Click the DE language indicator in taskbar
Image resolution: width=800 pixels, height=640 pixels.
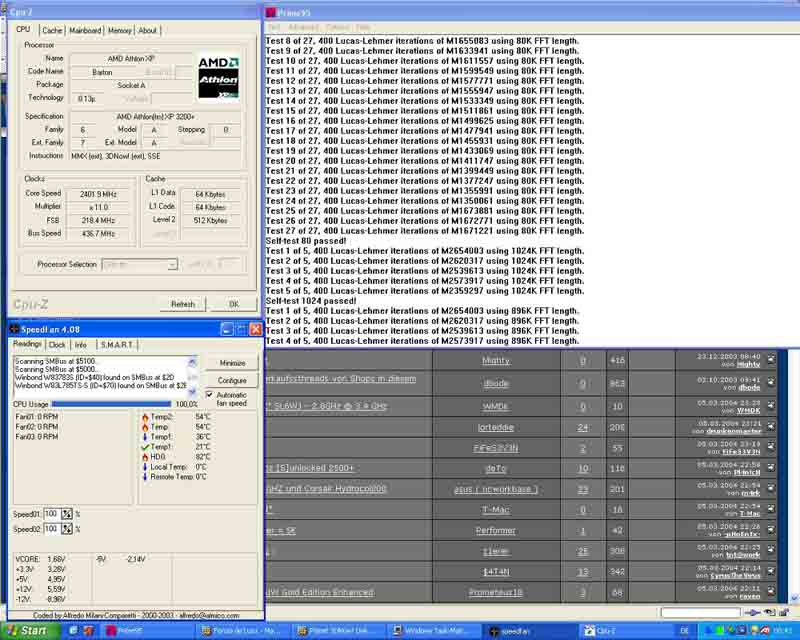pos(685,631)
